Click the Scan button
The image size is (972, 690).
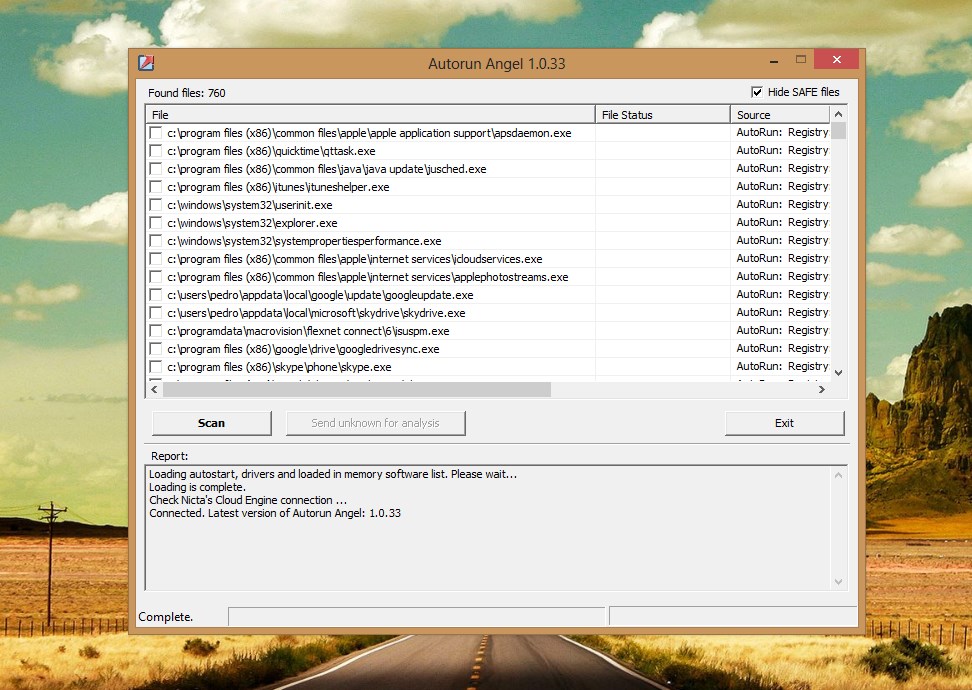click(x=211, y=423)
